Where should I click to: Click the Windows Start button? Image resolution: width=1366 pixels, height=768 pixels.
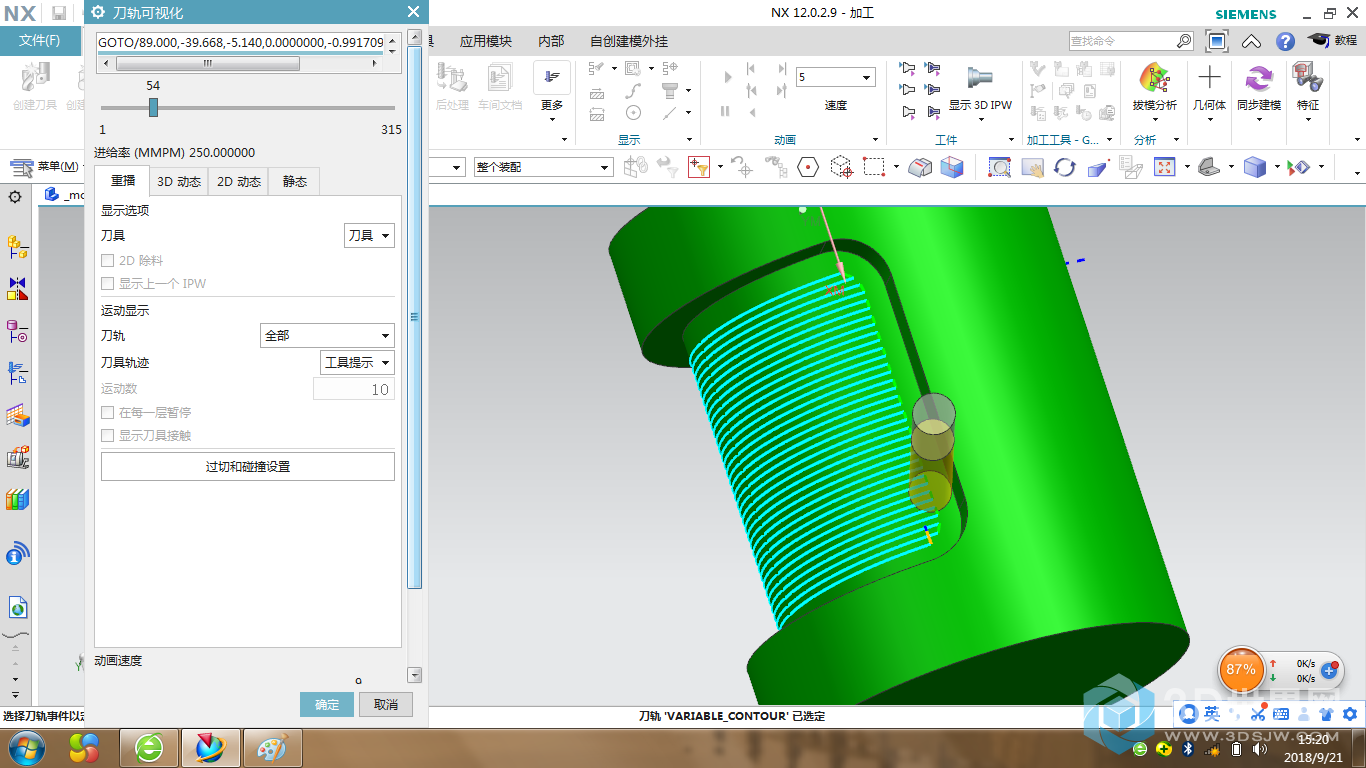27,747
